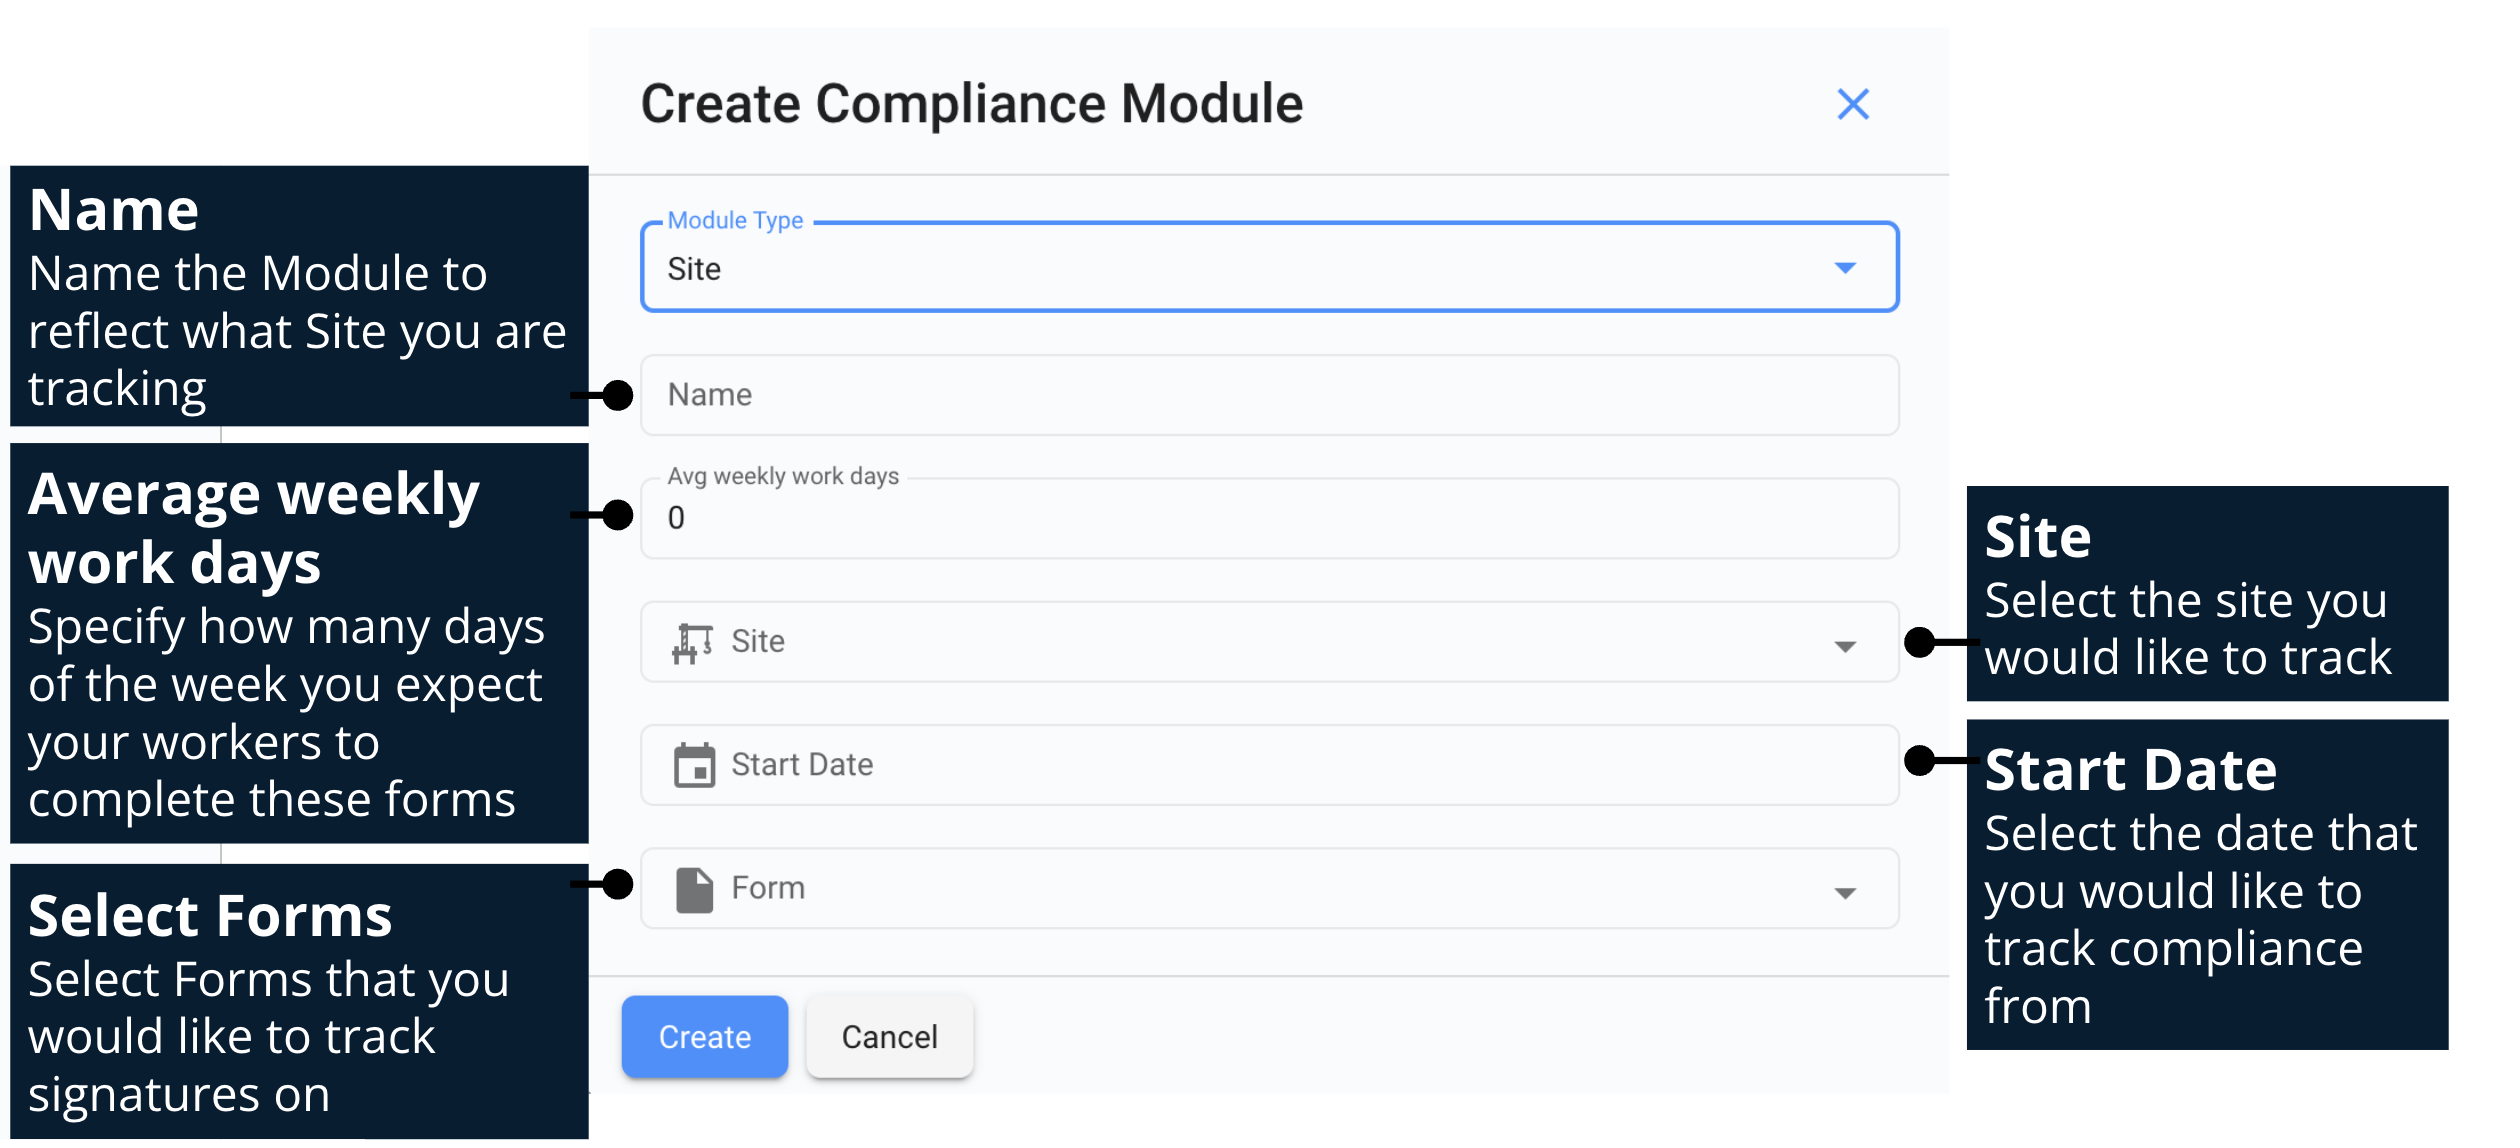Click the site crane icon
Image resolution: width=2520 pixels, height=1148 pixels.
pyautogui.click(x=692, y=643)
